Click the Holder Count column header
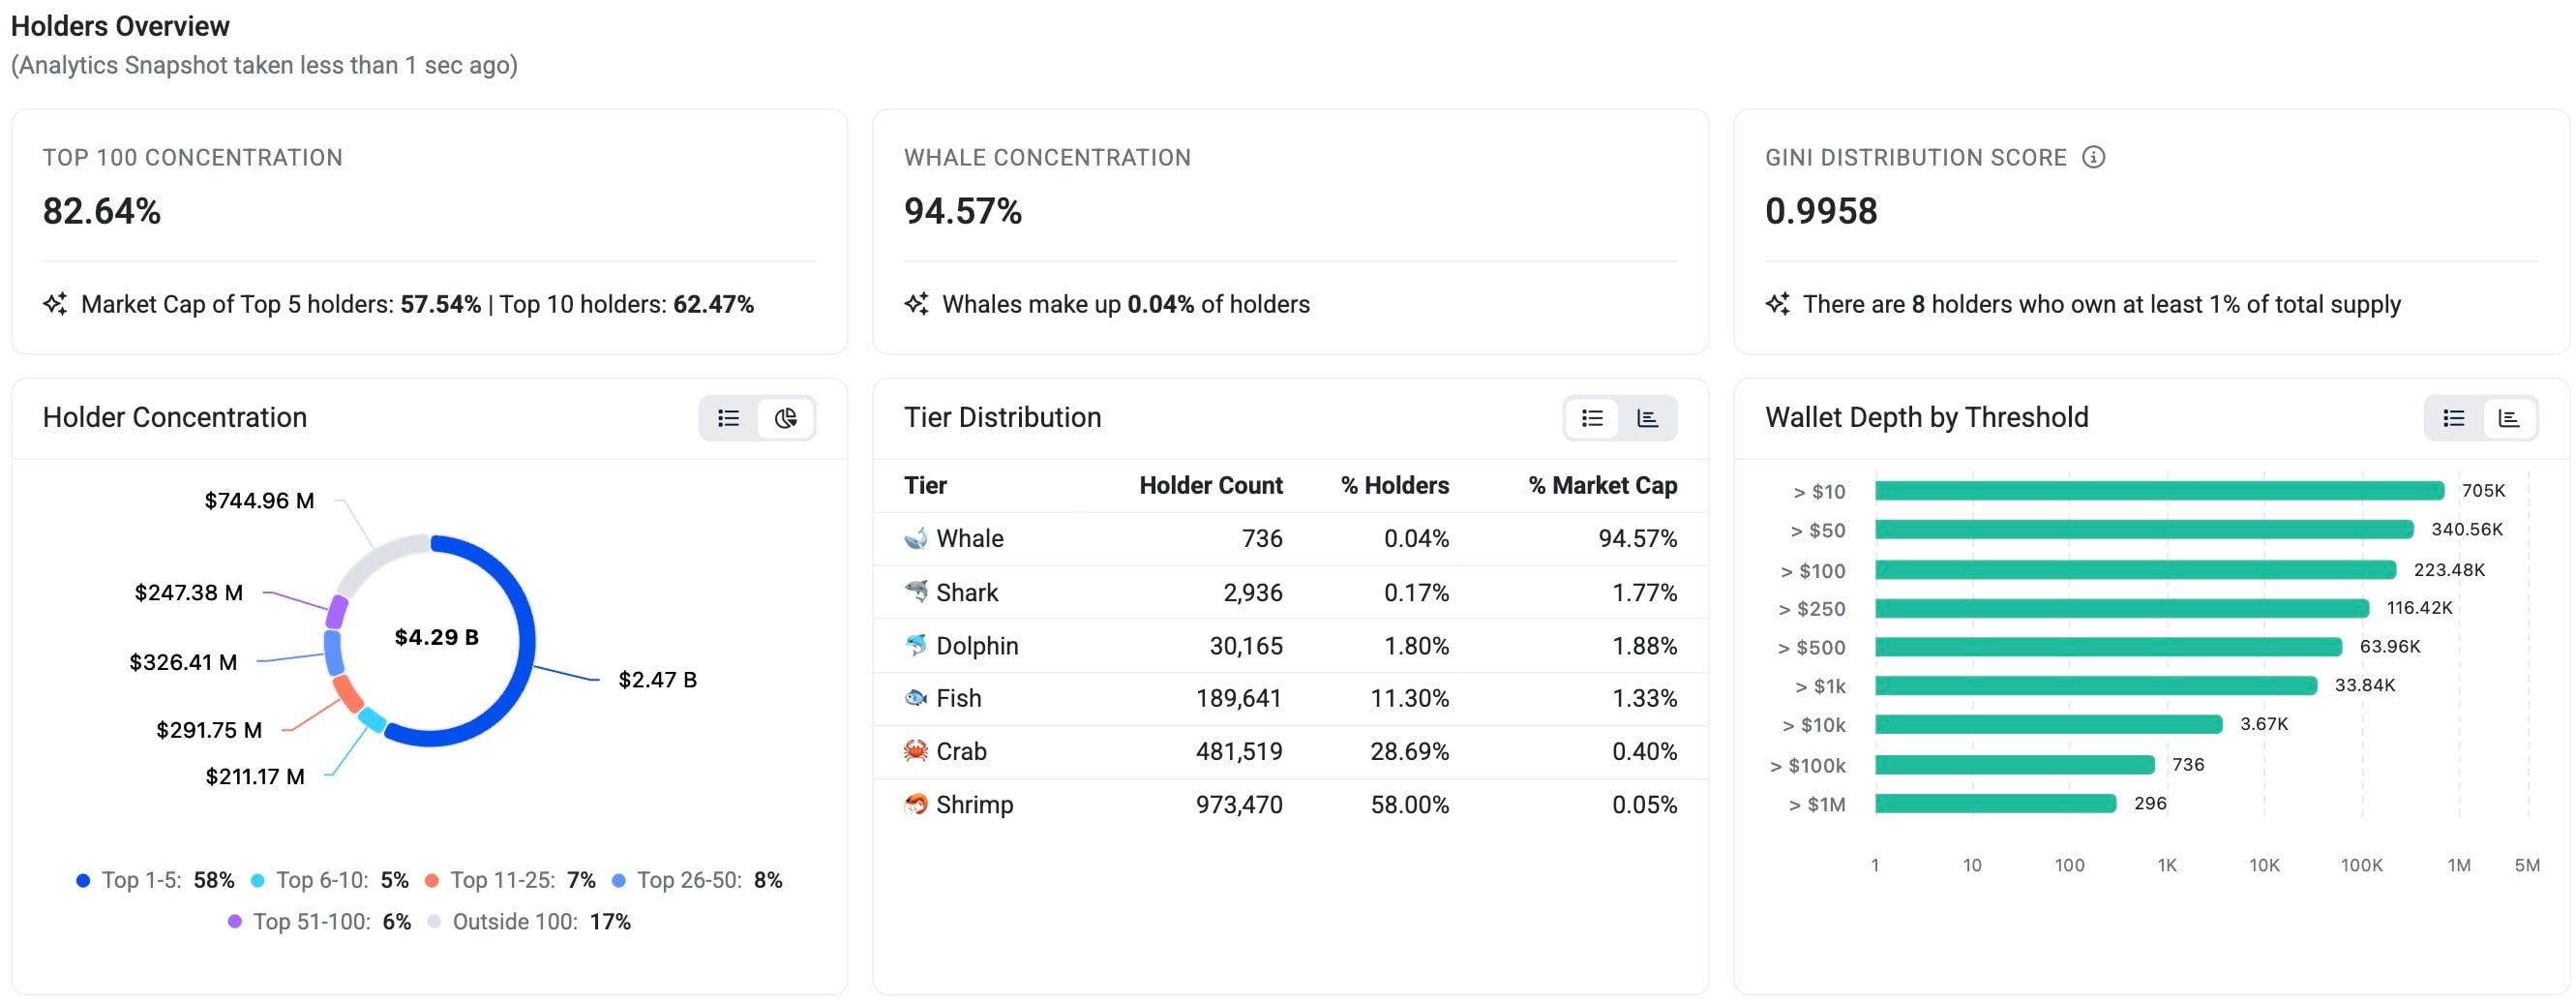This screenshot has width=2576, height=1003. pos(1210,485)
